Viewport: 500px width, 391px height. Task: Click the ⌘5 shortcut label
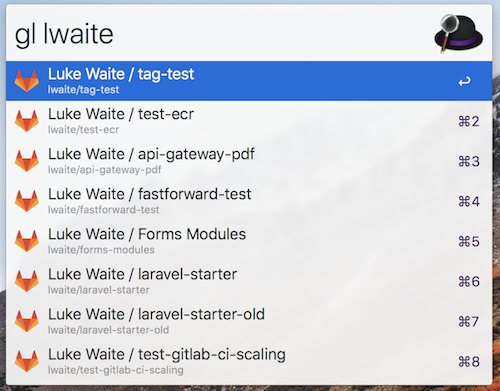469,241
